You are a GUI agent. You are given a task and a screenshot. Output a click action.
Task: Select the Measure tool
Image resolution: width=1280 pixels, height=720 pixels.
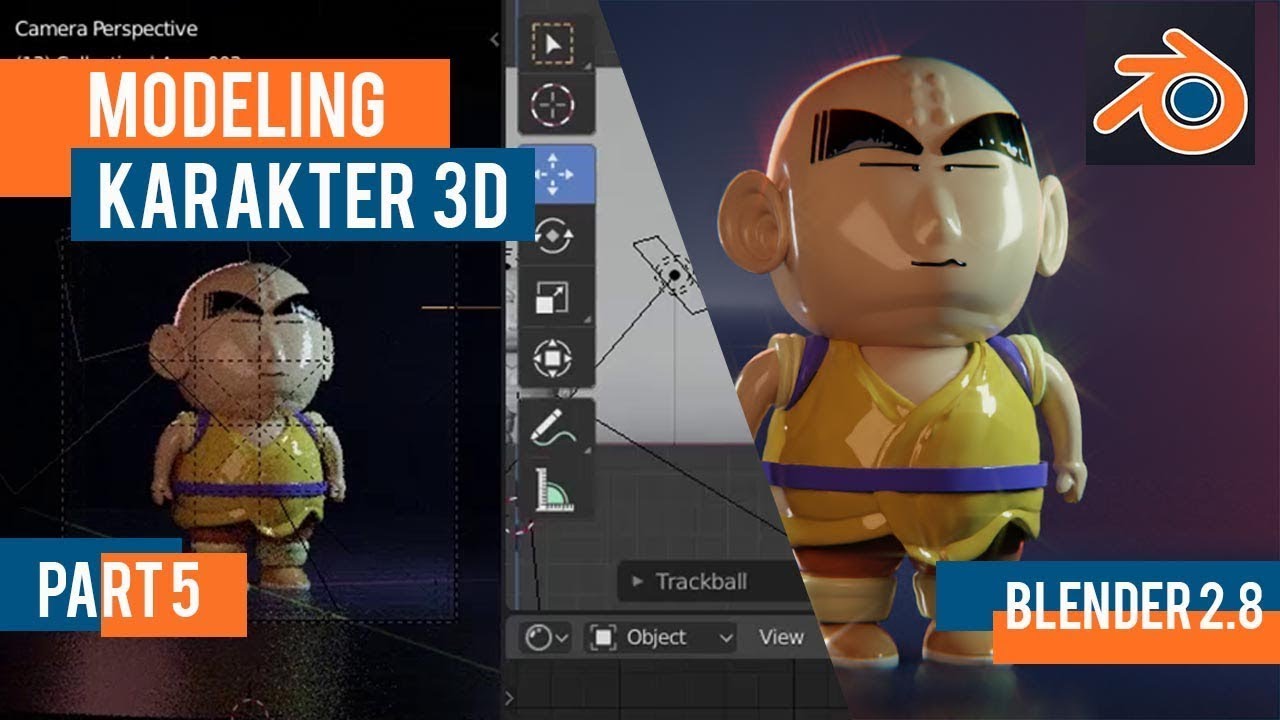tap(555, 489)
